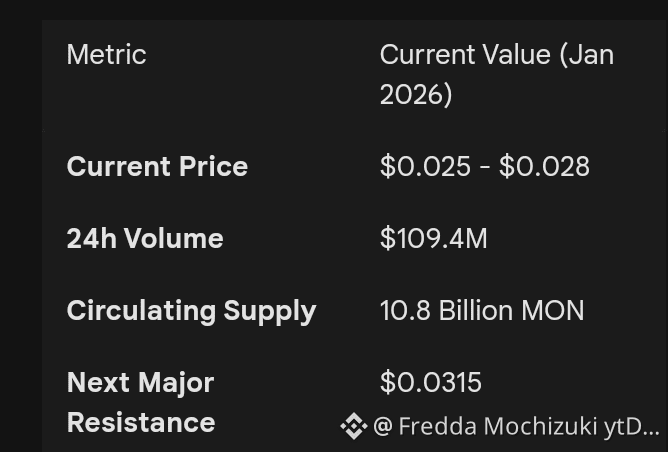Select the 24h Volume row label

pos(145,238)
